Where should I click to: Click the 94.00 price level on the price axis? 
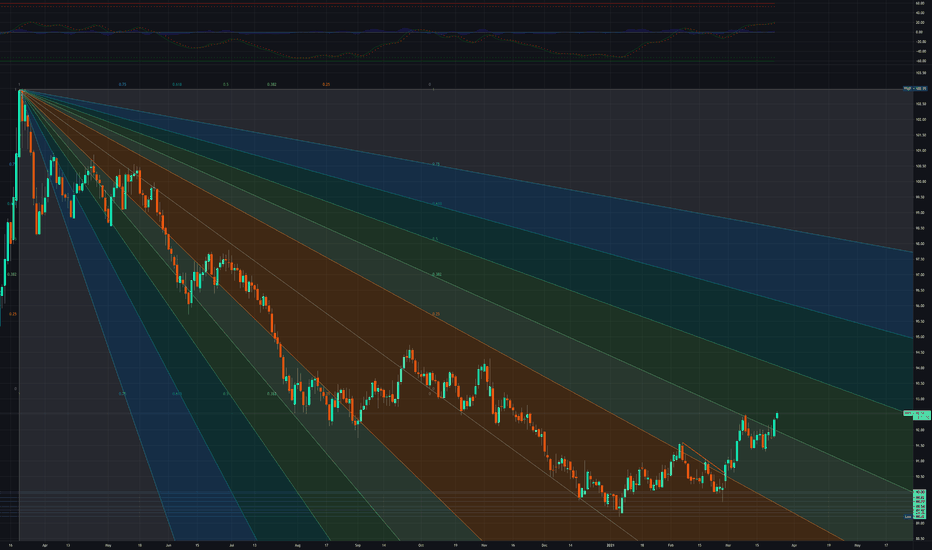pyautogui.click(x=920, y=368)
